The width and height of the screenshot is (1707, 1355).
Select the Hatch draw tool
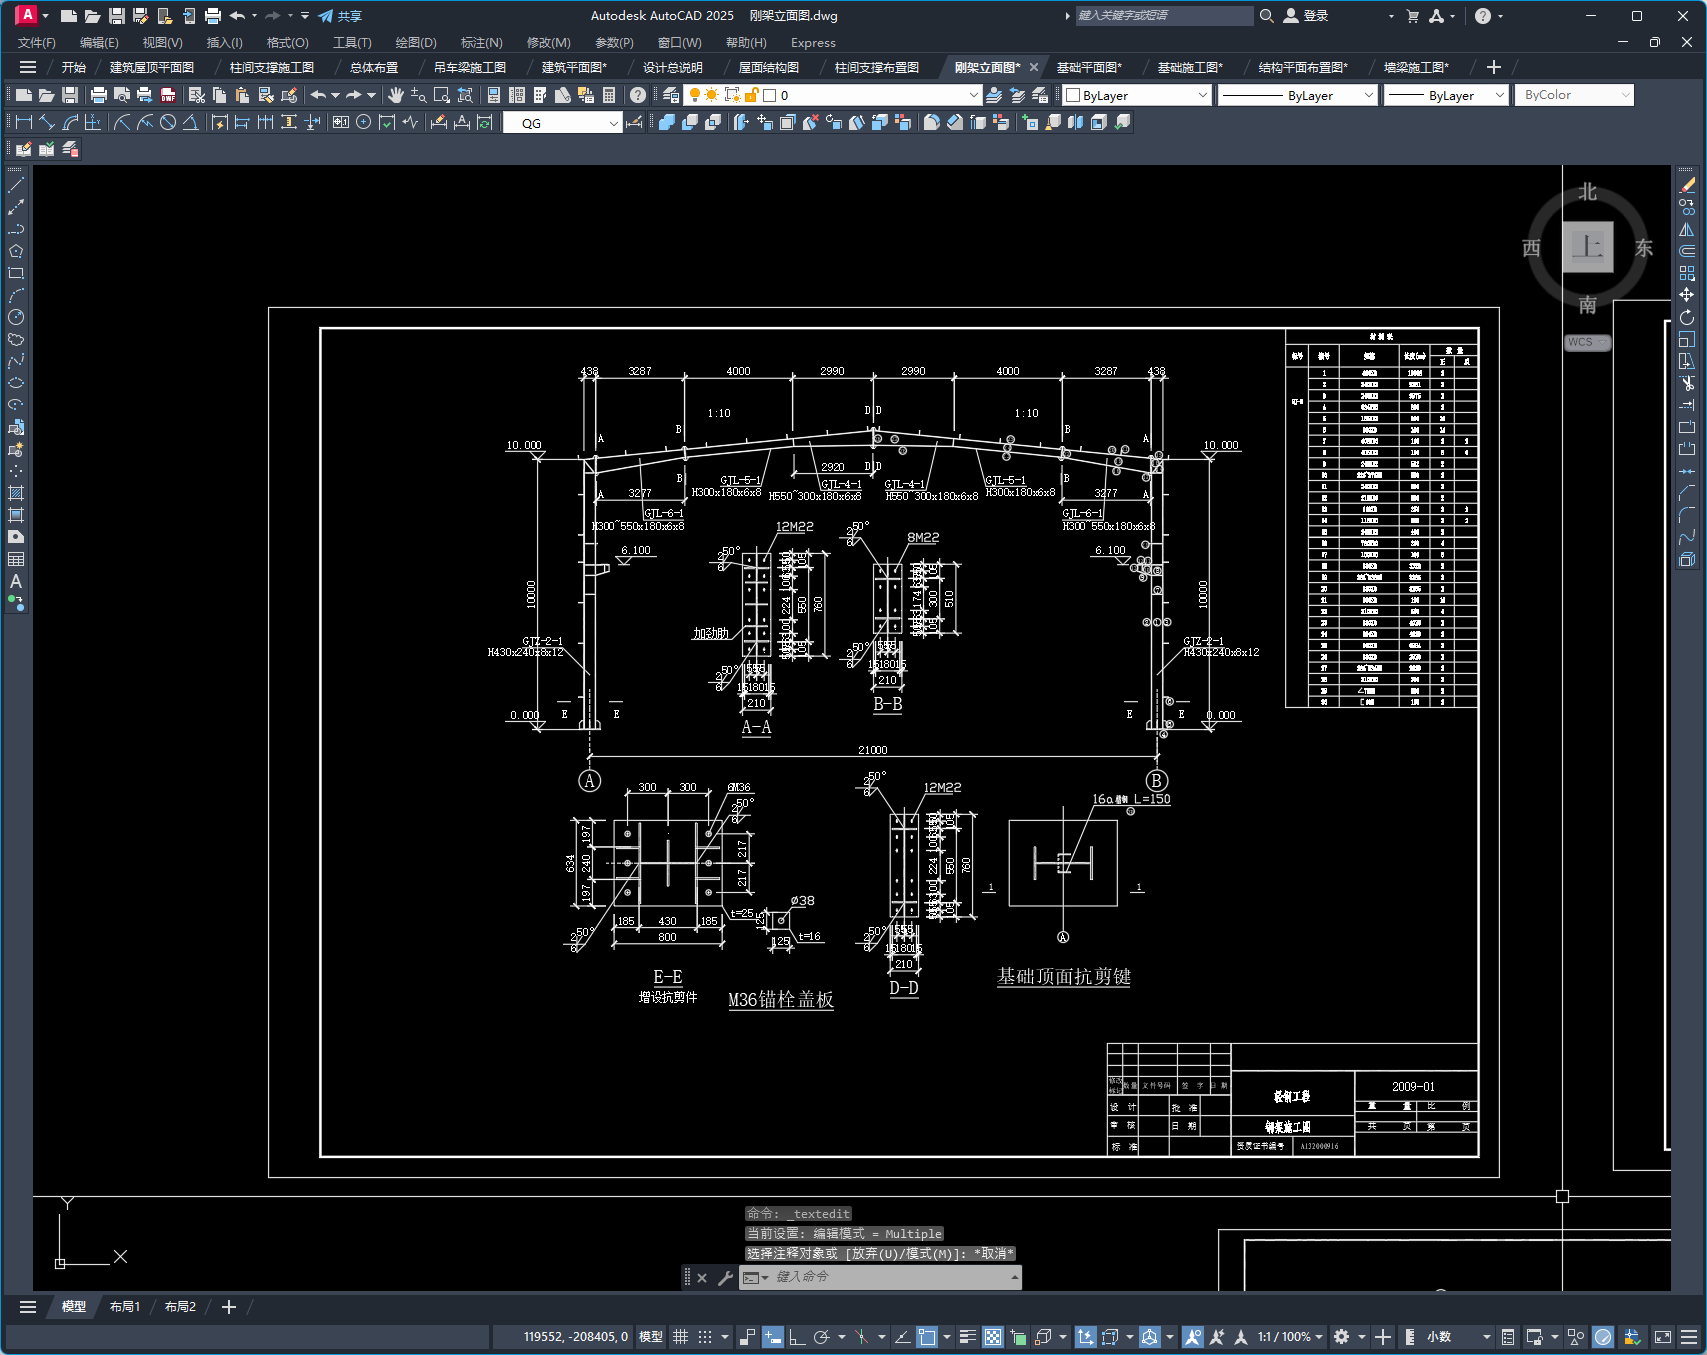tap(16, 493)
